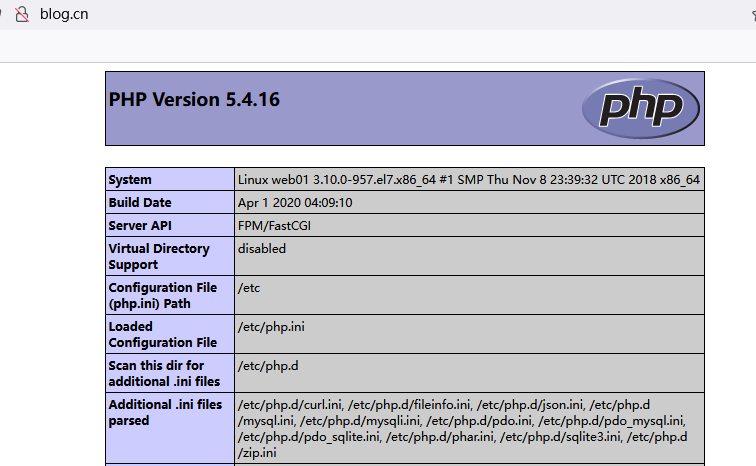Click the FPM/FastCGI value
The image size is (756, 466).
pos(274,226)
